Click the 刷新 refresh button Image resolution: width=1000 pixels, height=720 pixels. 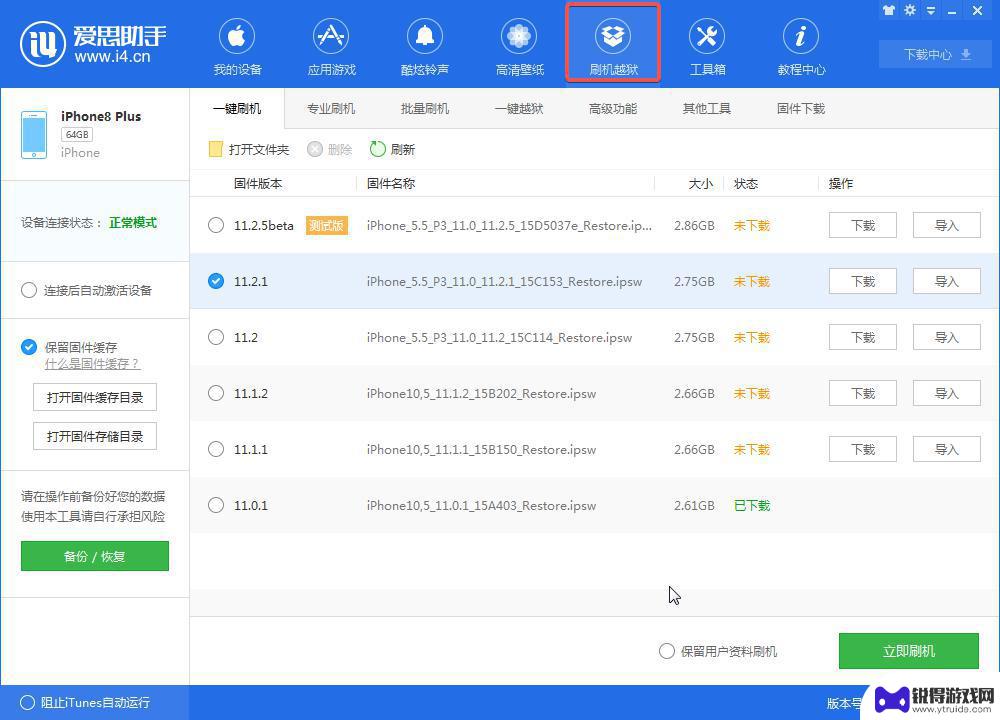pos(392,149)
